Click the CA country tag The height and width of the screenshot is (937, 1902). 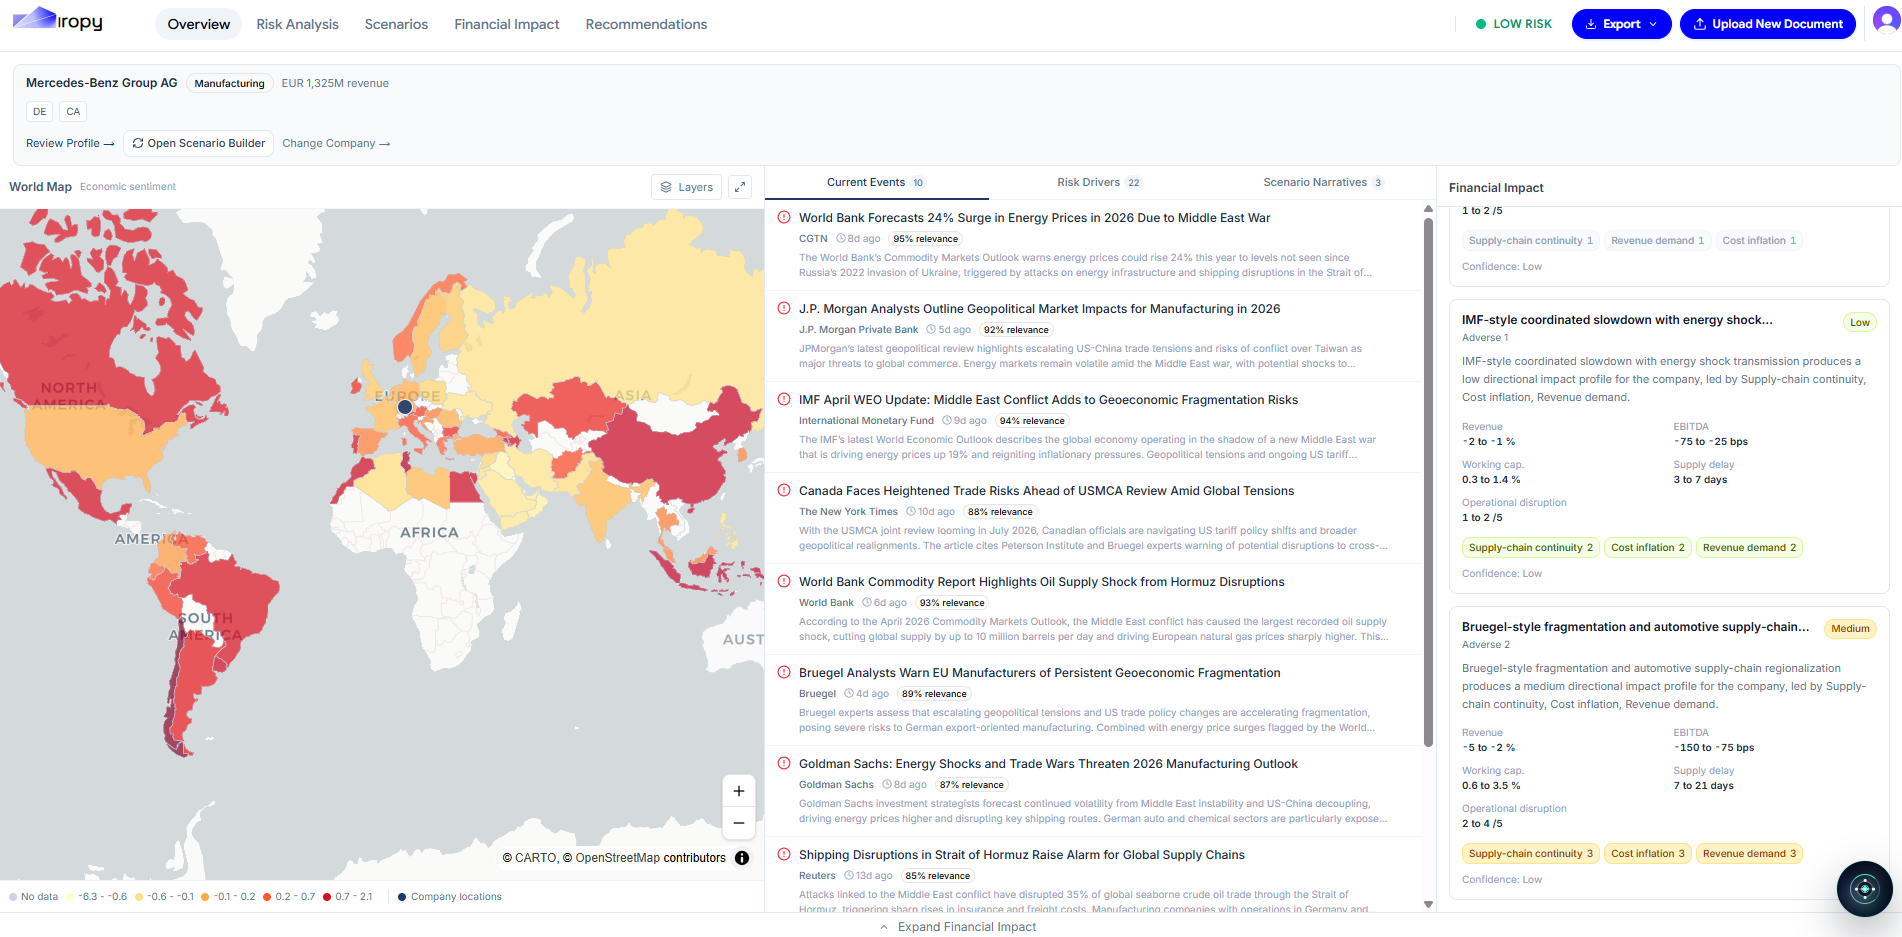click(73, 111)
